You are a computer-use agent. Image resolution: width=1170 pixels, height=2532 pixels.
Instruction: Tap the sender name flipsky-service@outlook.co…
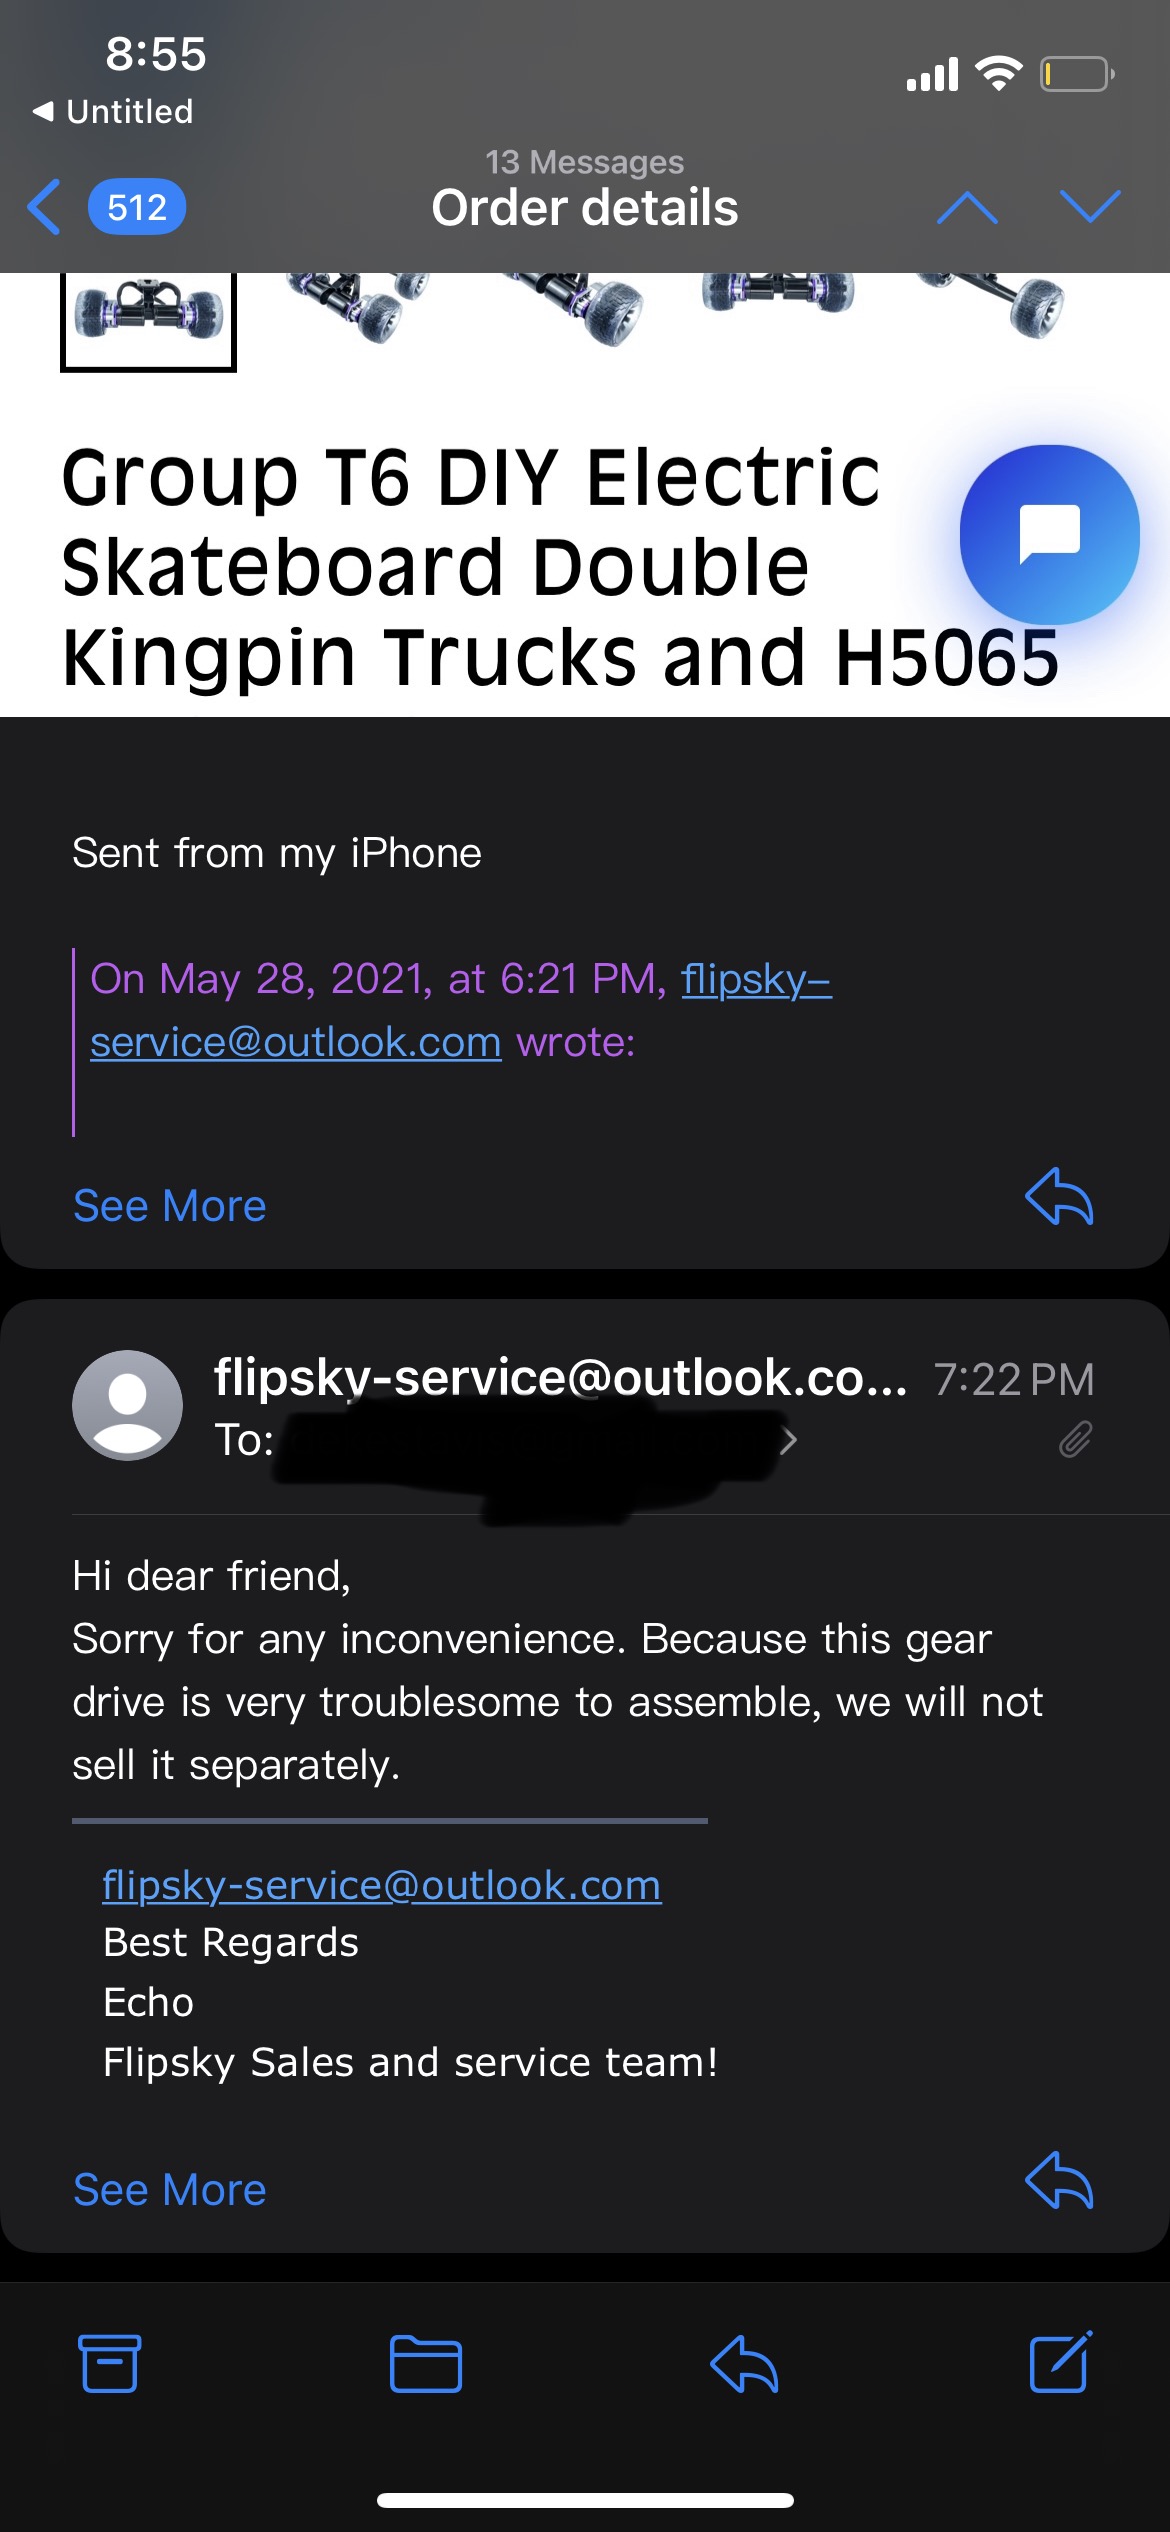(560, 1378)
